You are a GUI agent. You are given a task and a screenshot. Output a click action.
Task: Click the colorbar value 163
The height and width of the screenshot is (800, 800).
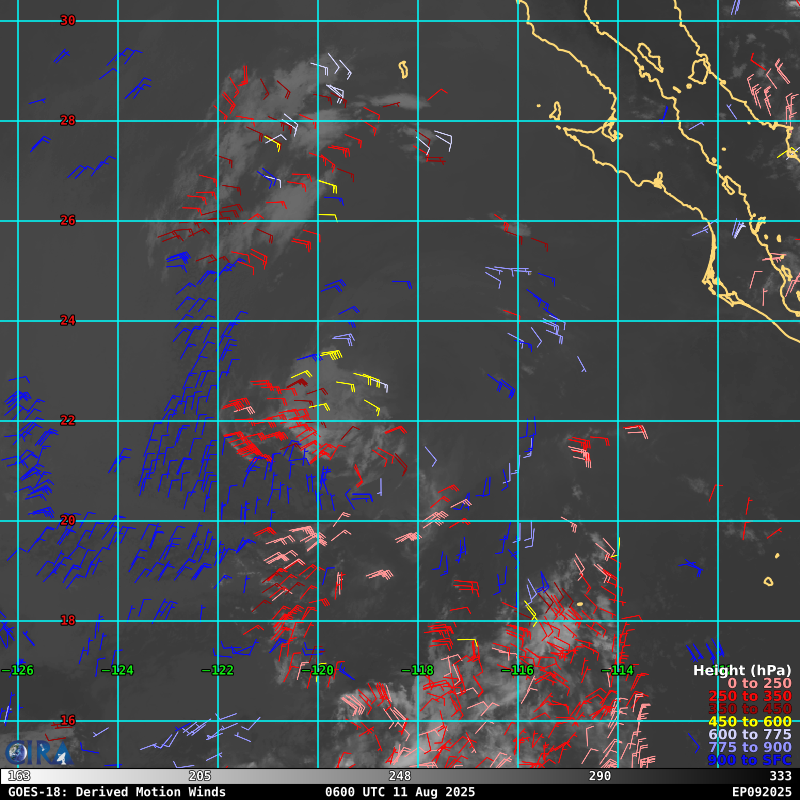coord(19,776)
